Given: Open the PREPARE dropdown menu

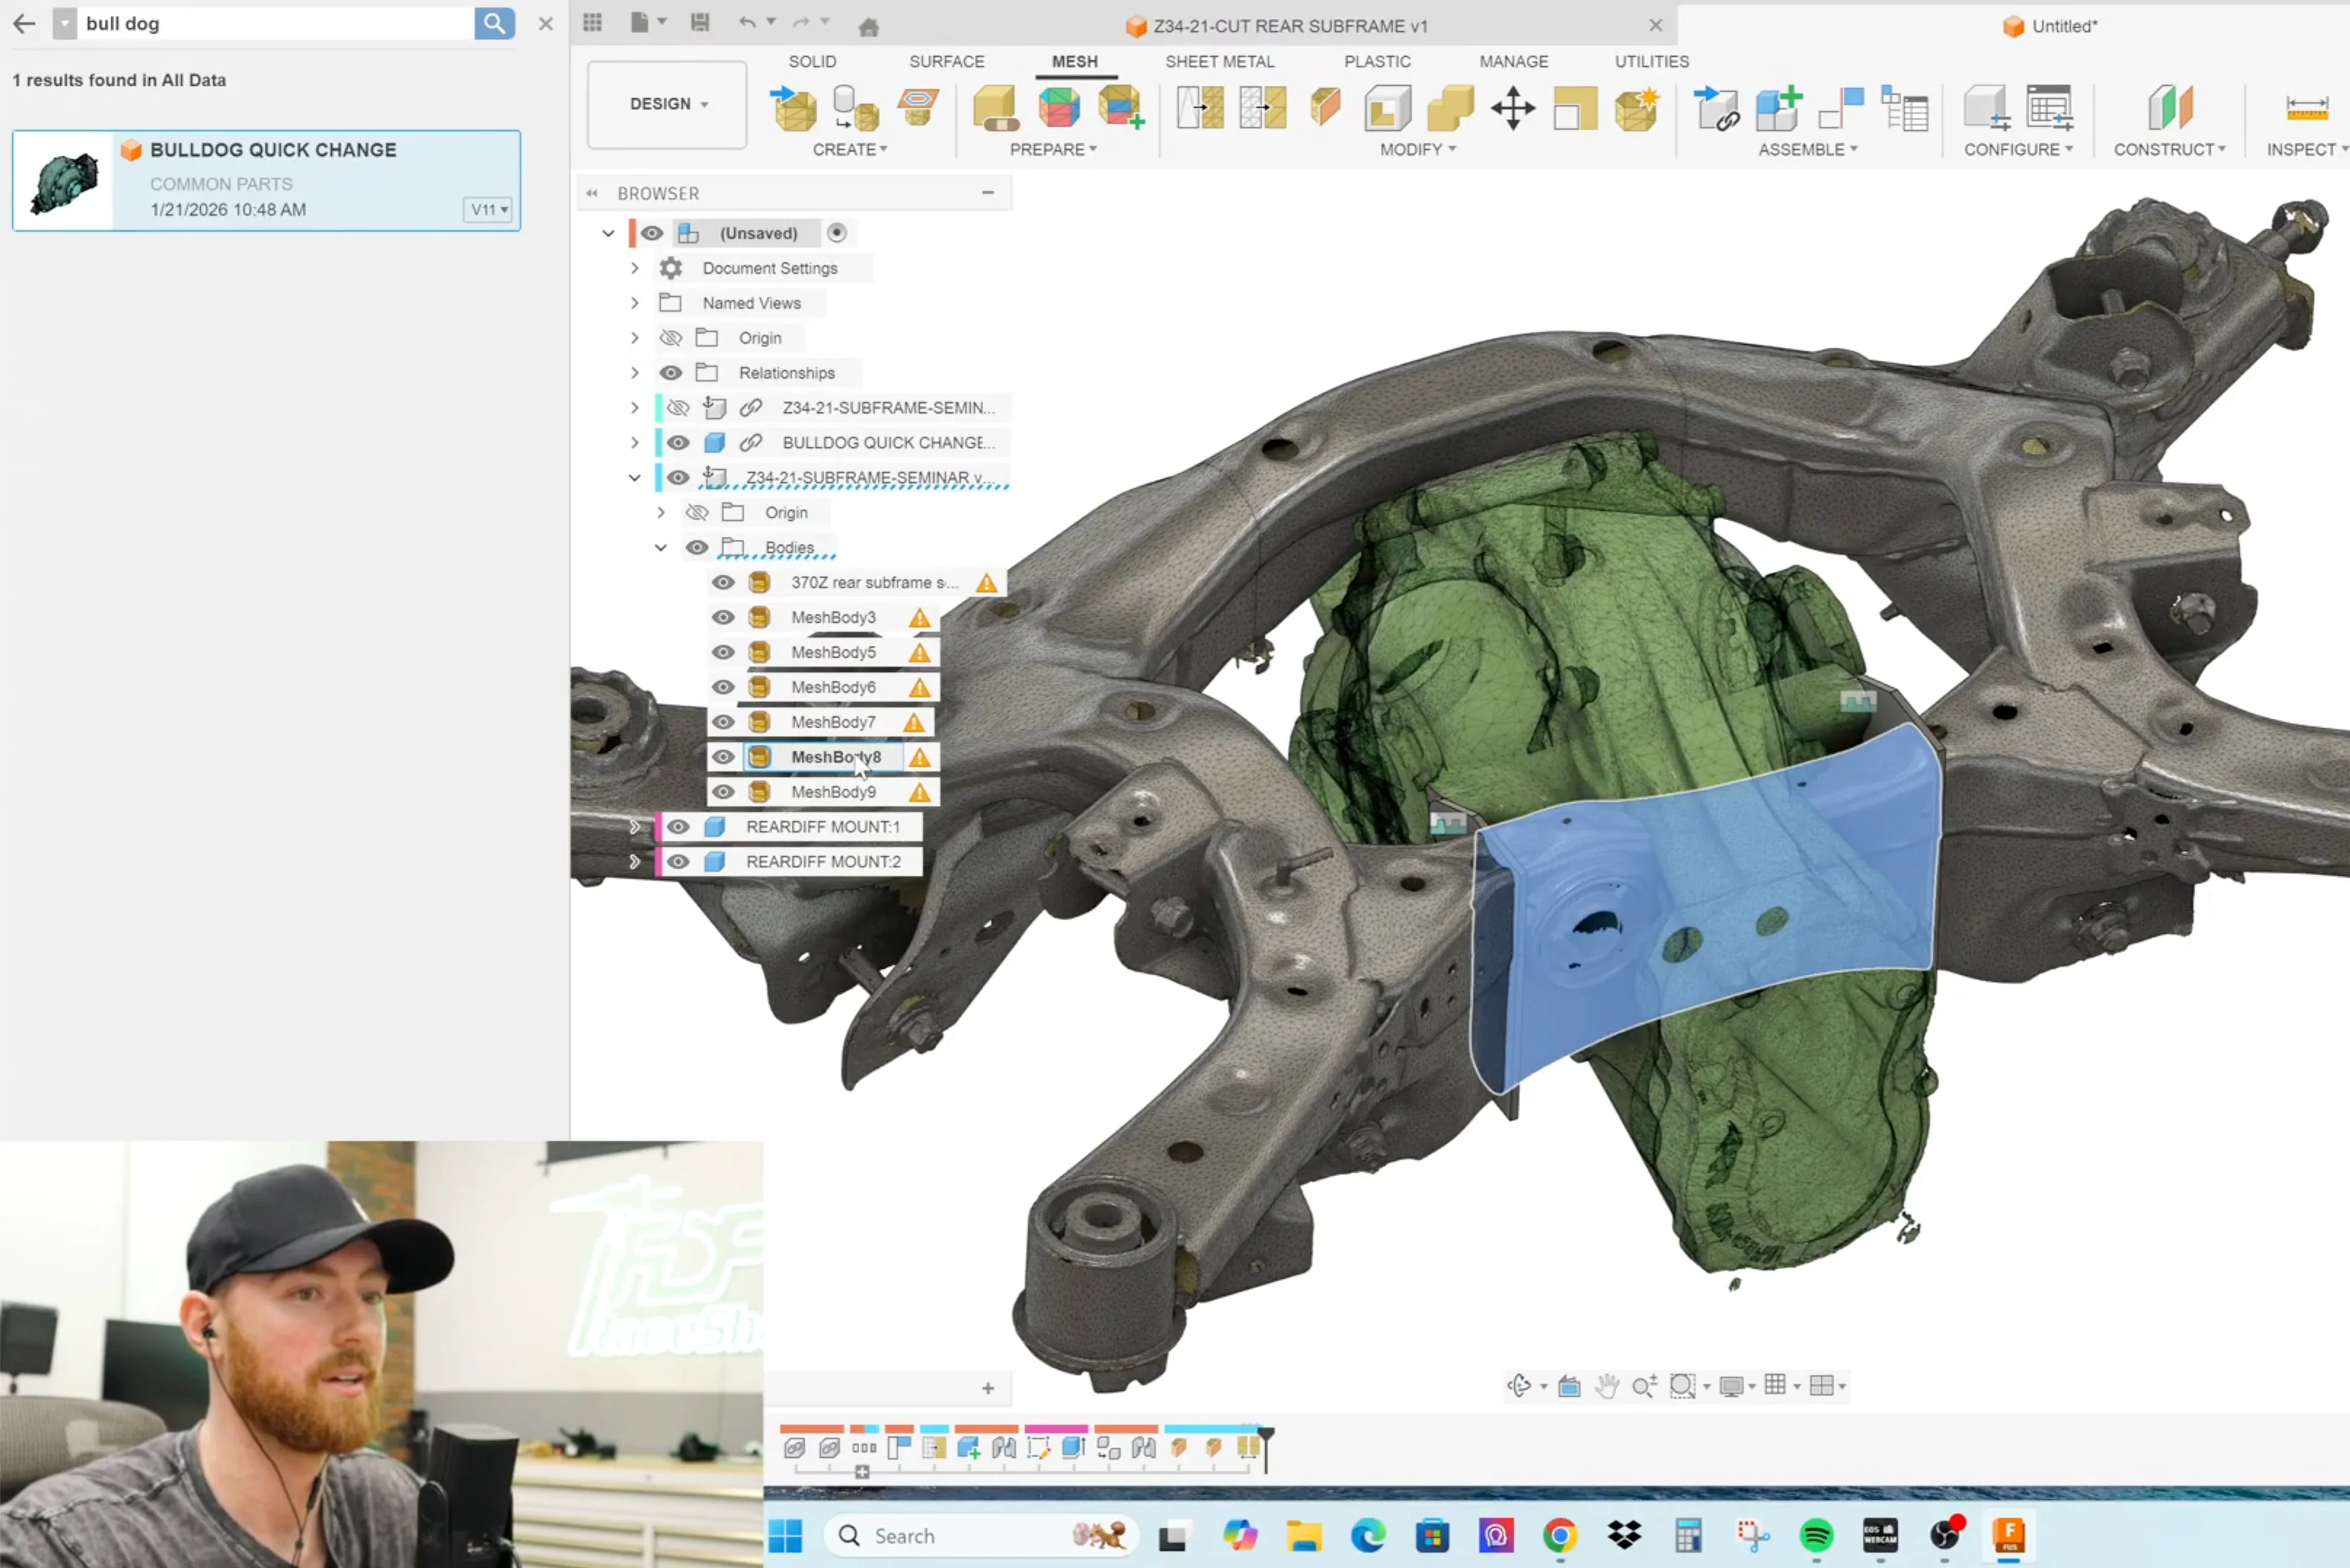Looking at the screenshot, I should point(1053,149).
